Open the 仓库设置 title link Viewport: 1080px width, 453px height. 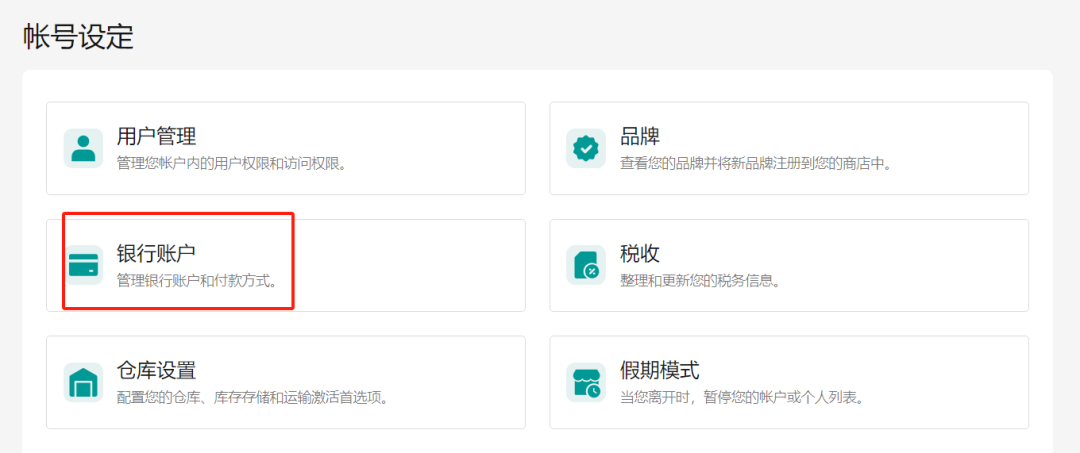point(156,370)
